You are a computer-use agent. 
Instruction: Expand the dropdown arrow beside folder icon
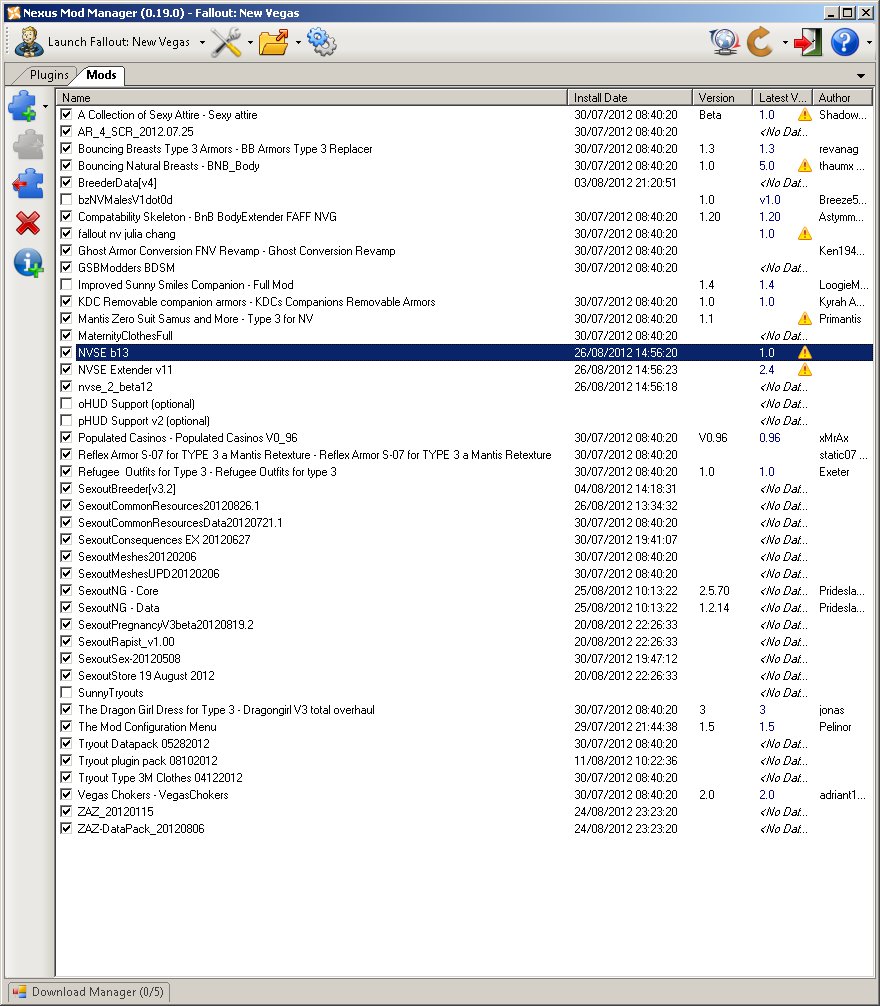pyautogui.click(x=296, y=43)
